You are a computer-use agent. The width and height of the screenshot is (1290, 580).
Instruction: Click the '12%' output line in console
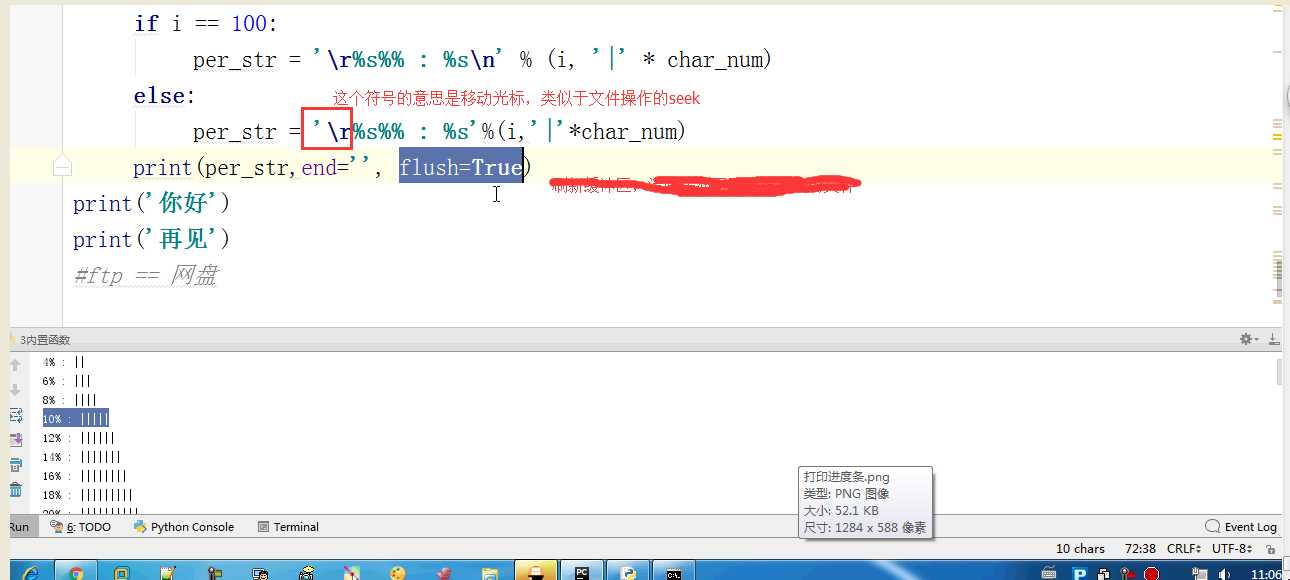pyautogui.click(x=78, y=438)
